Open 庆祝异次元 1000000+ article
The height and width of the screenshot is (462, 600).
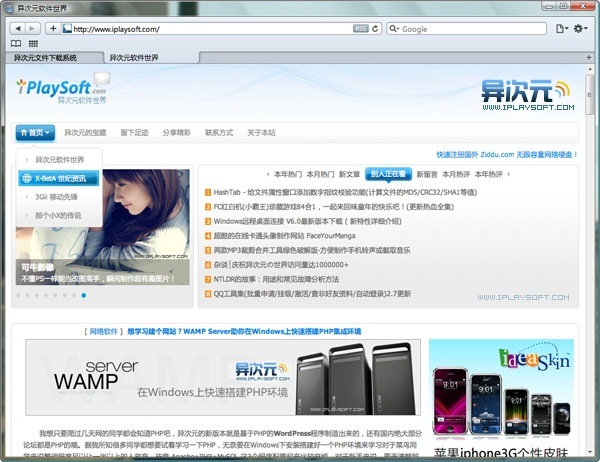(x=281, y=265)
